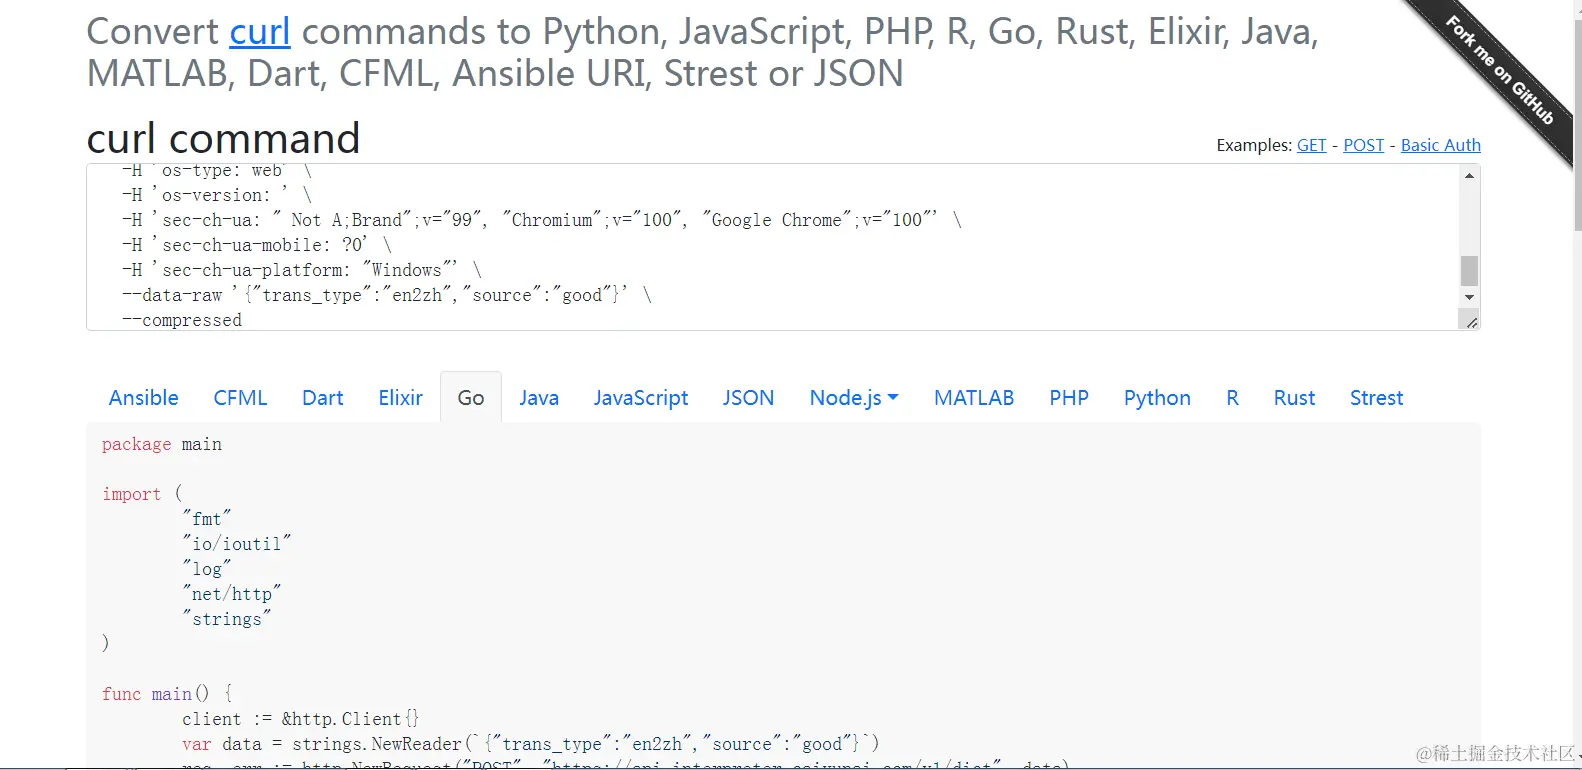
Task: Click the 'os-version:' header line
Action: pos(217,195)
